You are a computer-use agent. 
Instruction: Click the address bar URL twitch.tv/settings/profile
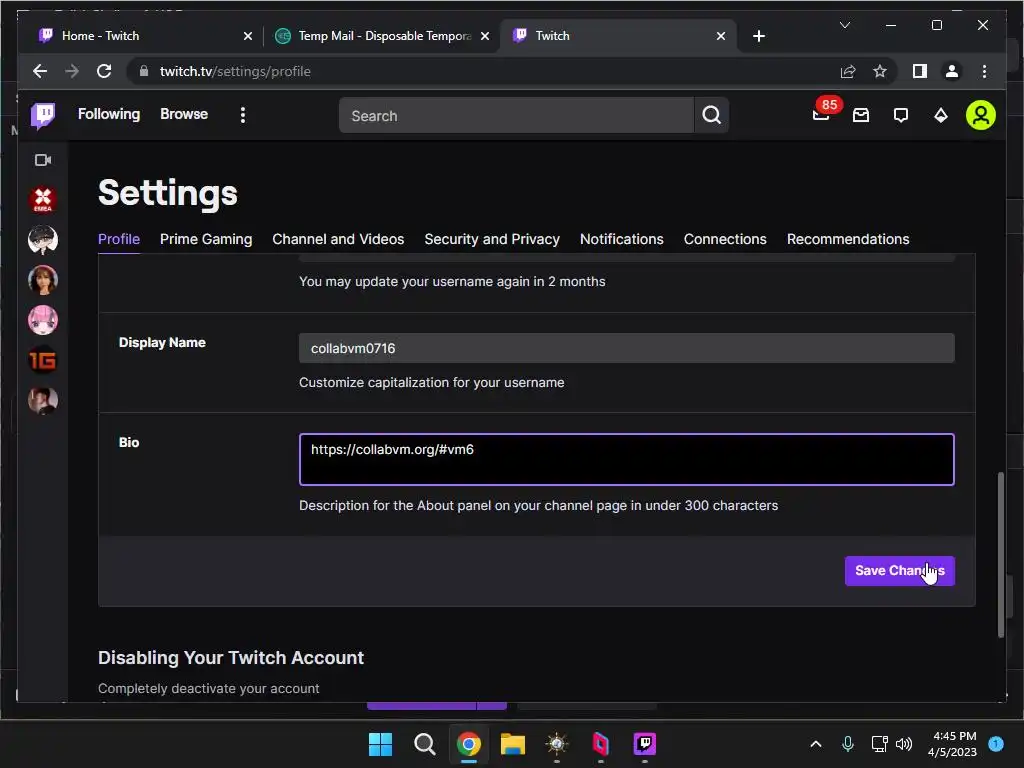[x=234, y=71]
